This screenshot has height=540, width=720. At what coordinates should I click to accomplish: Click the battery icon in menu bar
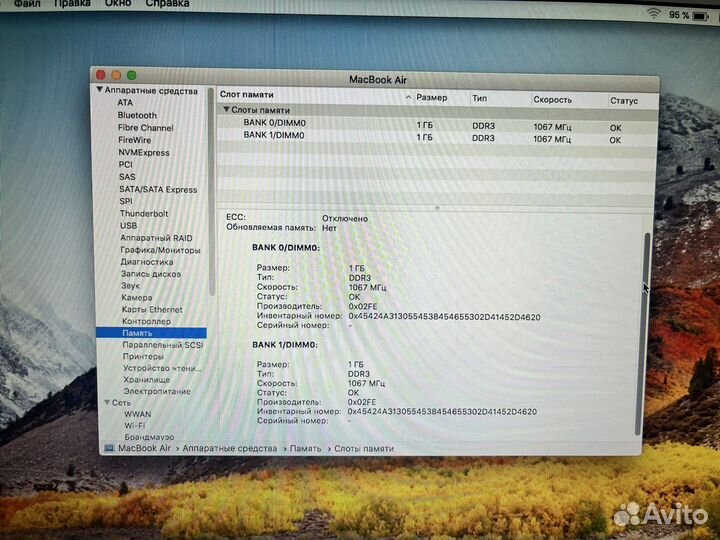coord(700,17)
